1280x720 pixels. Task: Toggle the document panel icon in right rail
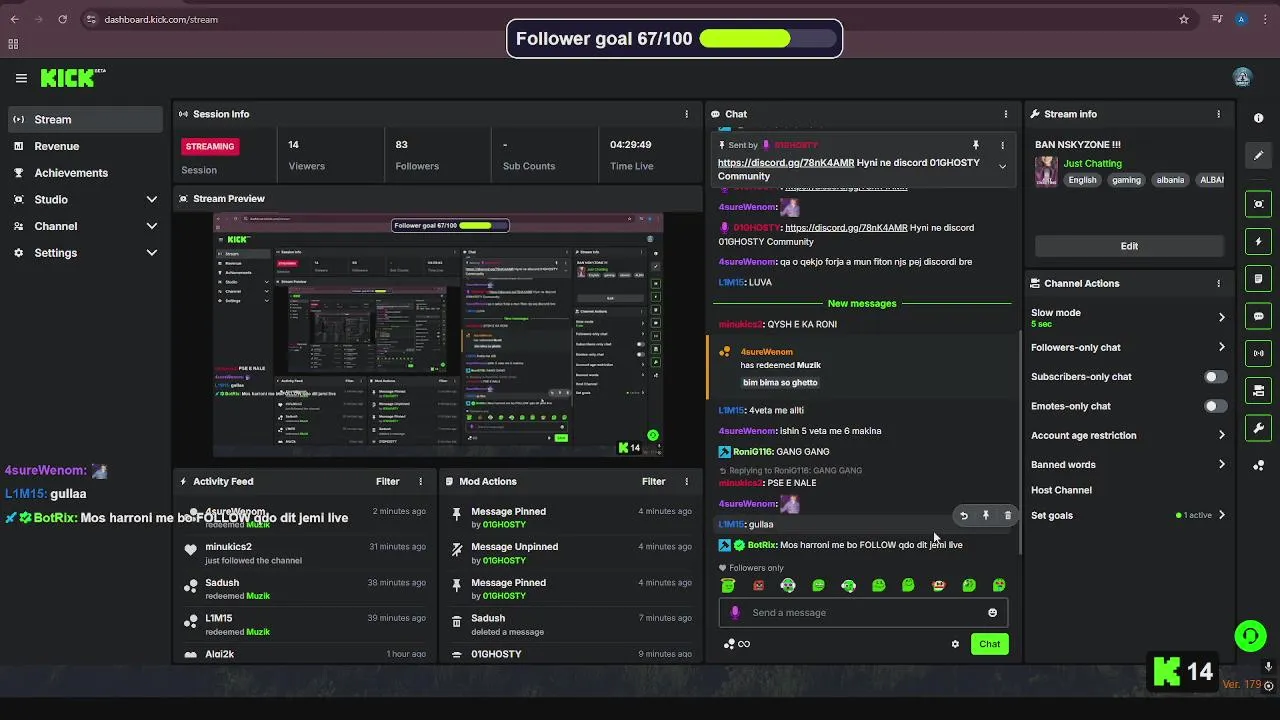pyautogui.click(x=1258, y=279)
